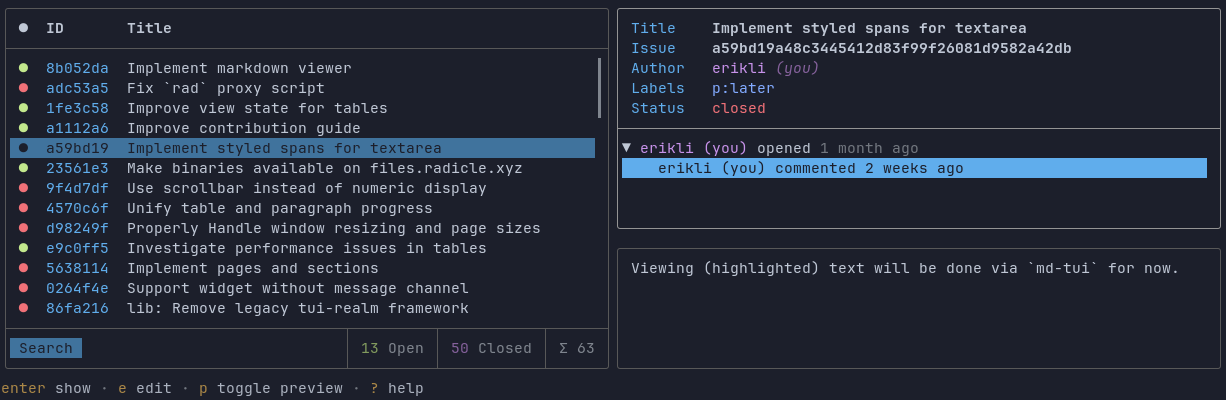Image resolution: width=1226 pixels, height=400 pixels.
Task: Select issue Unify table and paragraph progress
Action: tap(302, 208)
